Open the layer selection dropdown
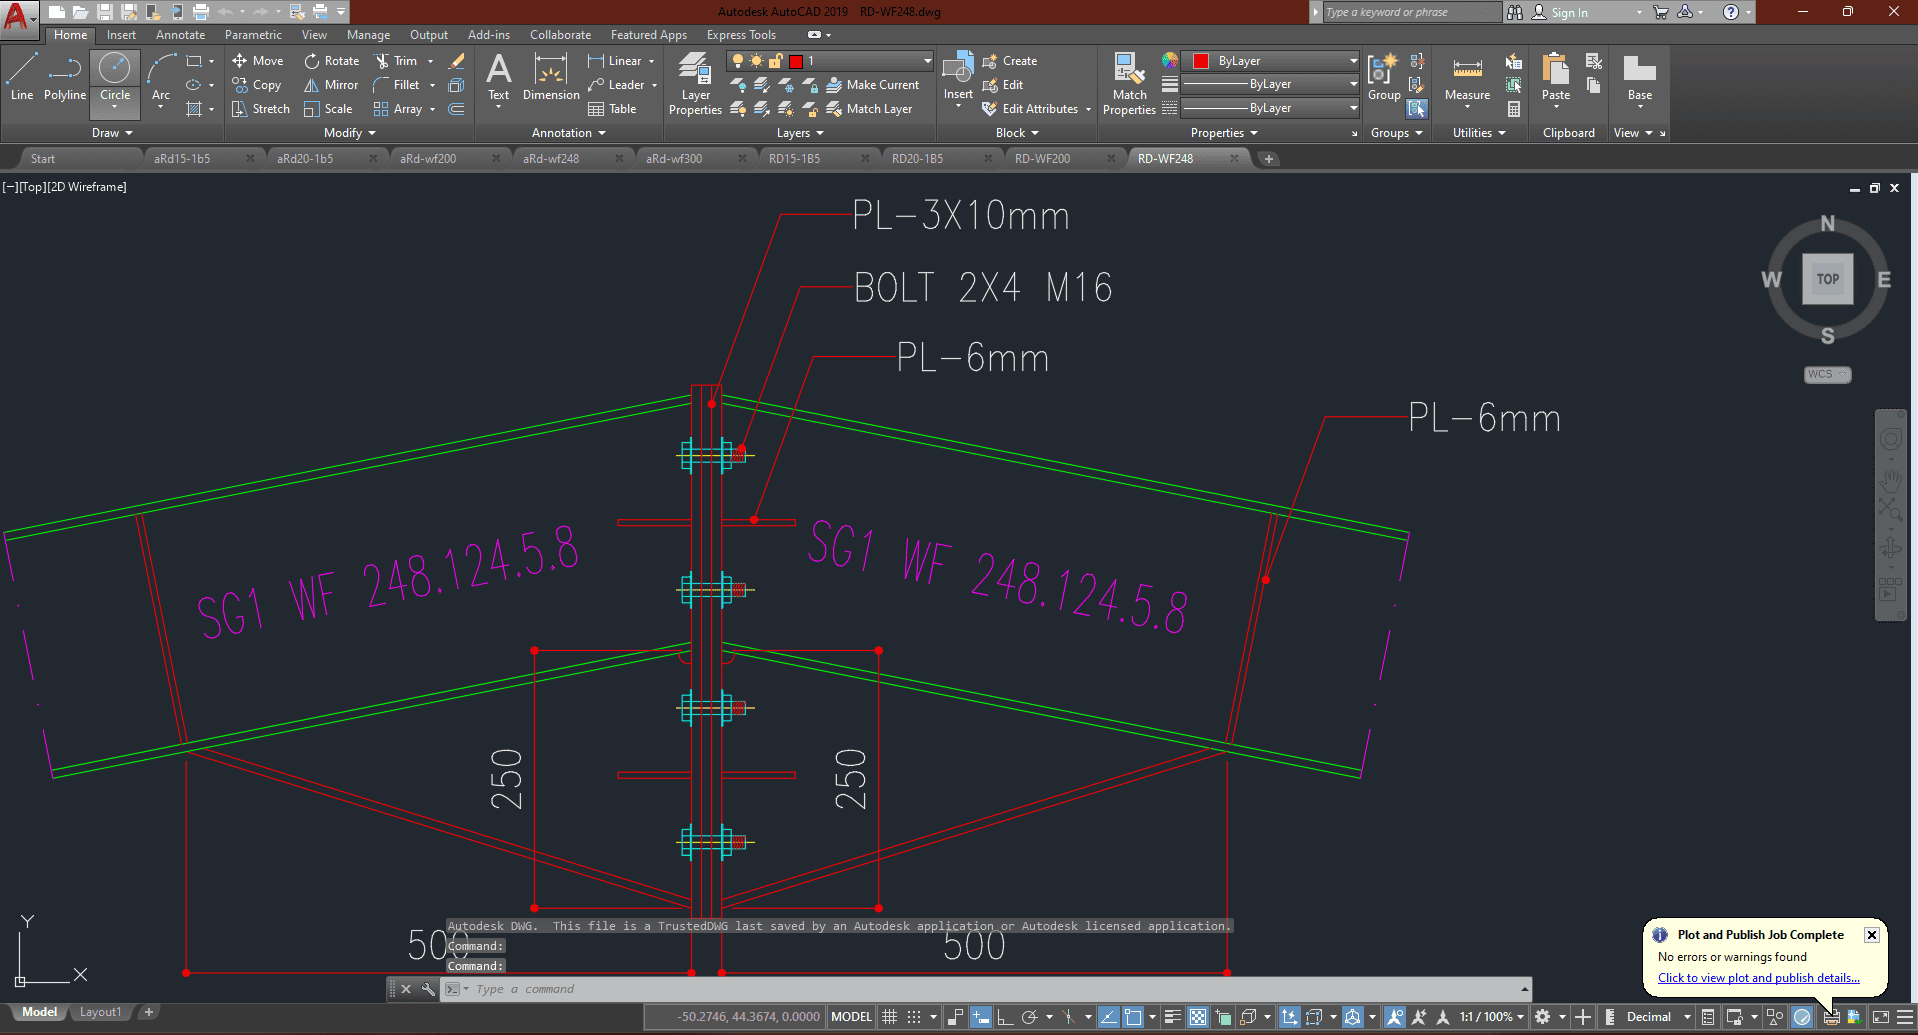This screenshot has height=1035, width=1918. pyautogui.click(x=830, y=61)
